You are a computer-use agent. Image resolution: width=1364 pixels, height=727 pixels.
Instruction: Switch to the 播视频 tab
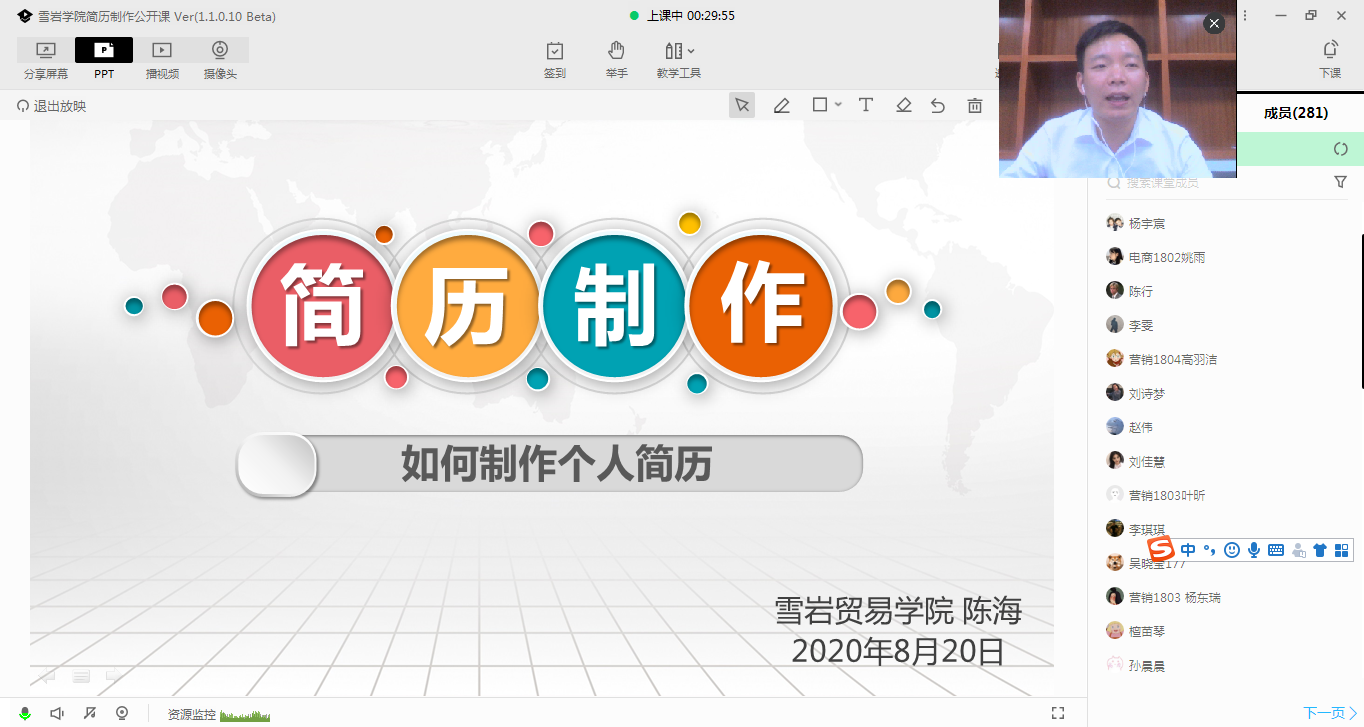tap(162, 59)
